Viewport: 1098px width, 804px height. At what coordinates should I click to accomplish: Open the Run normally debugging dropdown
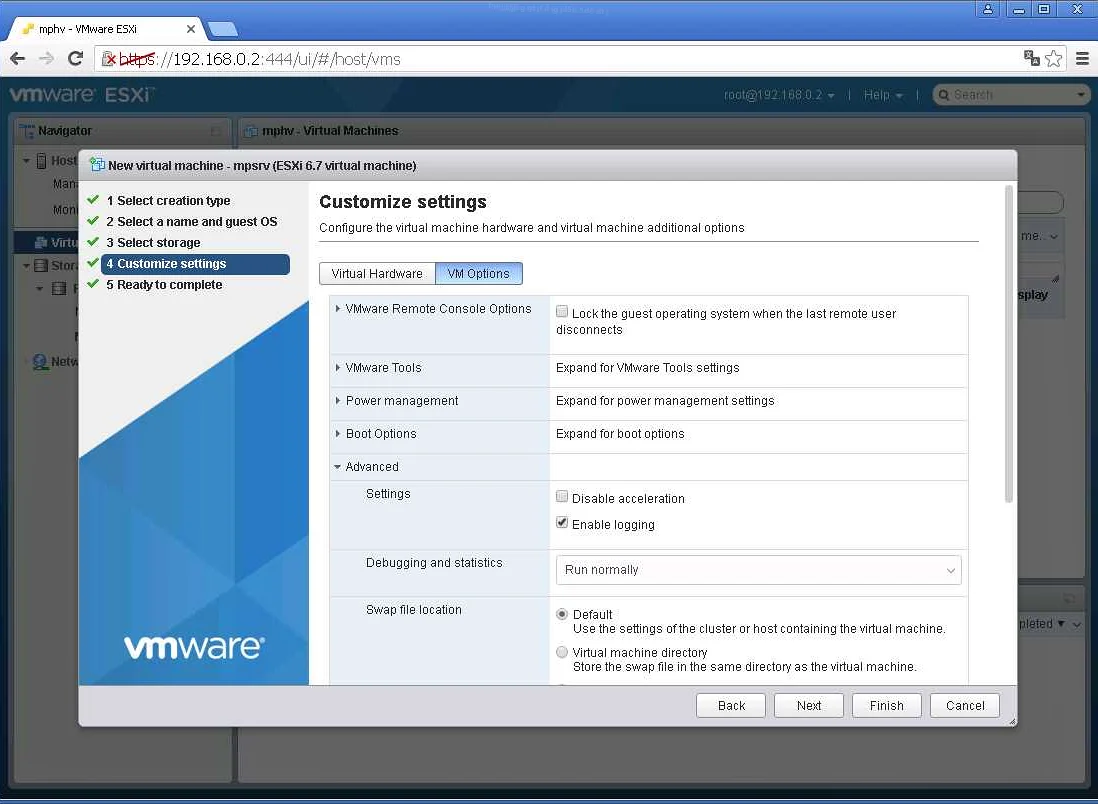[x=757, y=570]
